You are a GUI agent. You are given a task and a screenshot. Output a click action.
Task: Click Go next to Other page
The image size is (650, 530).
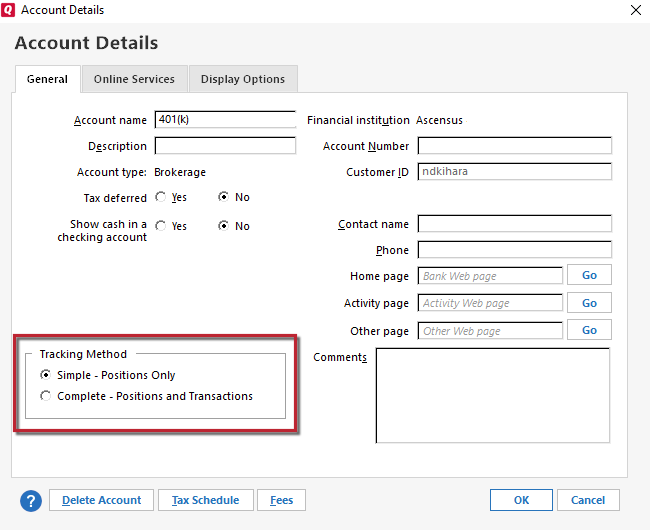pos(589,330)
